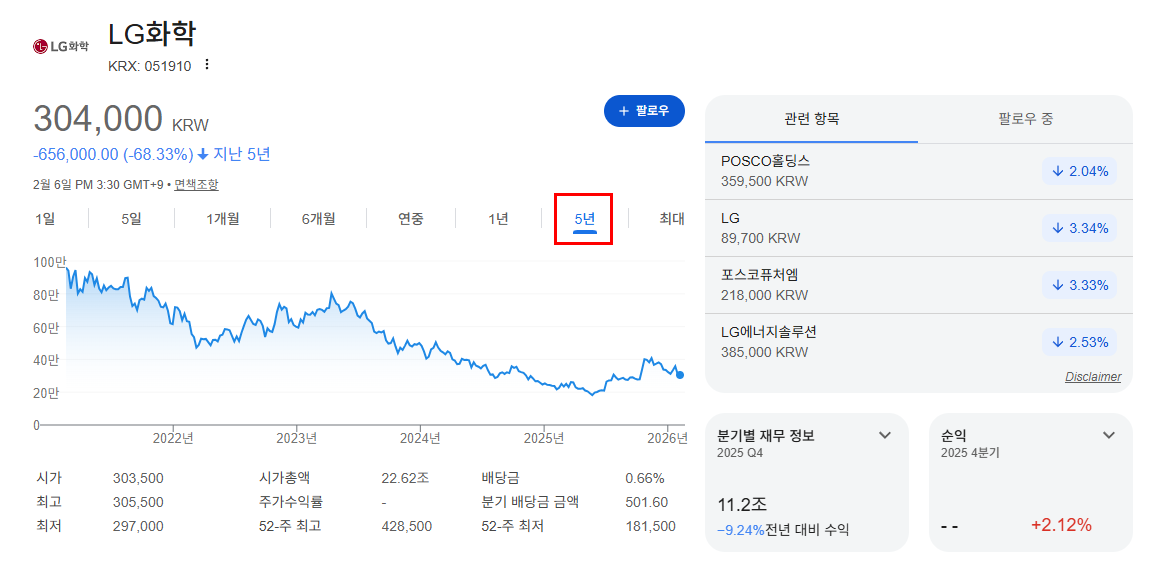Click the 2.53% down change badge
1150x569 pixels.
1080,342
